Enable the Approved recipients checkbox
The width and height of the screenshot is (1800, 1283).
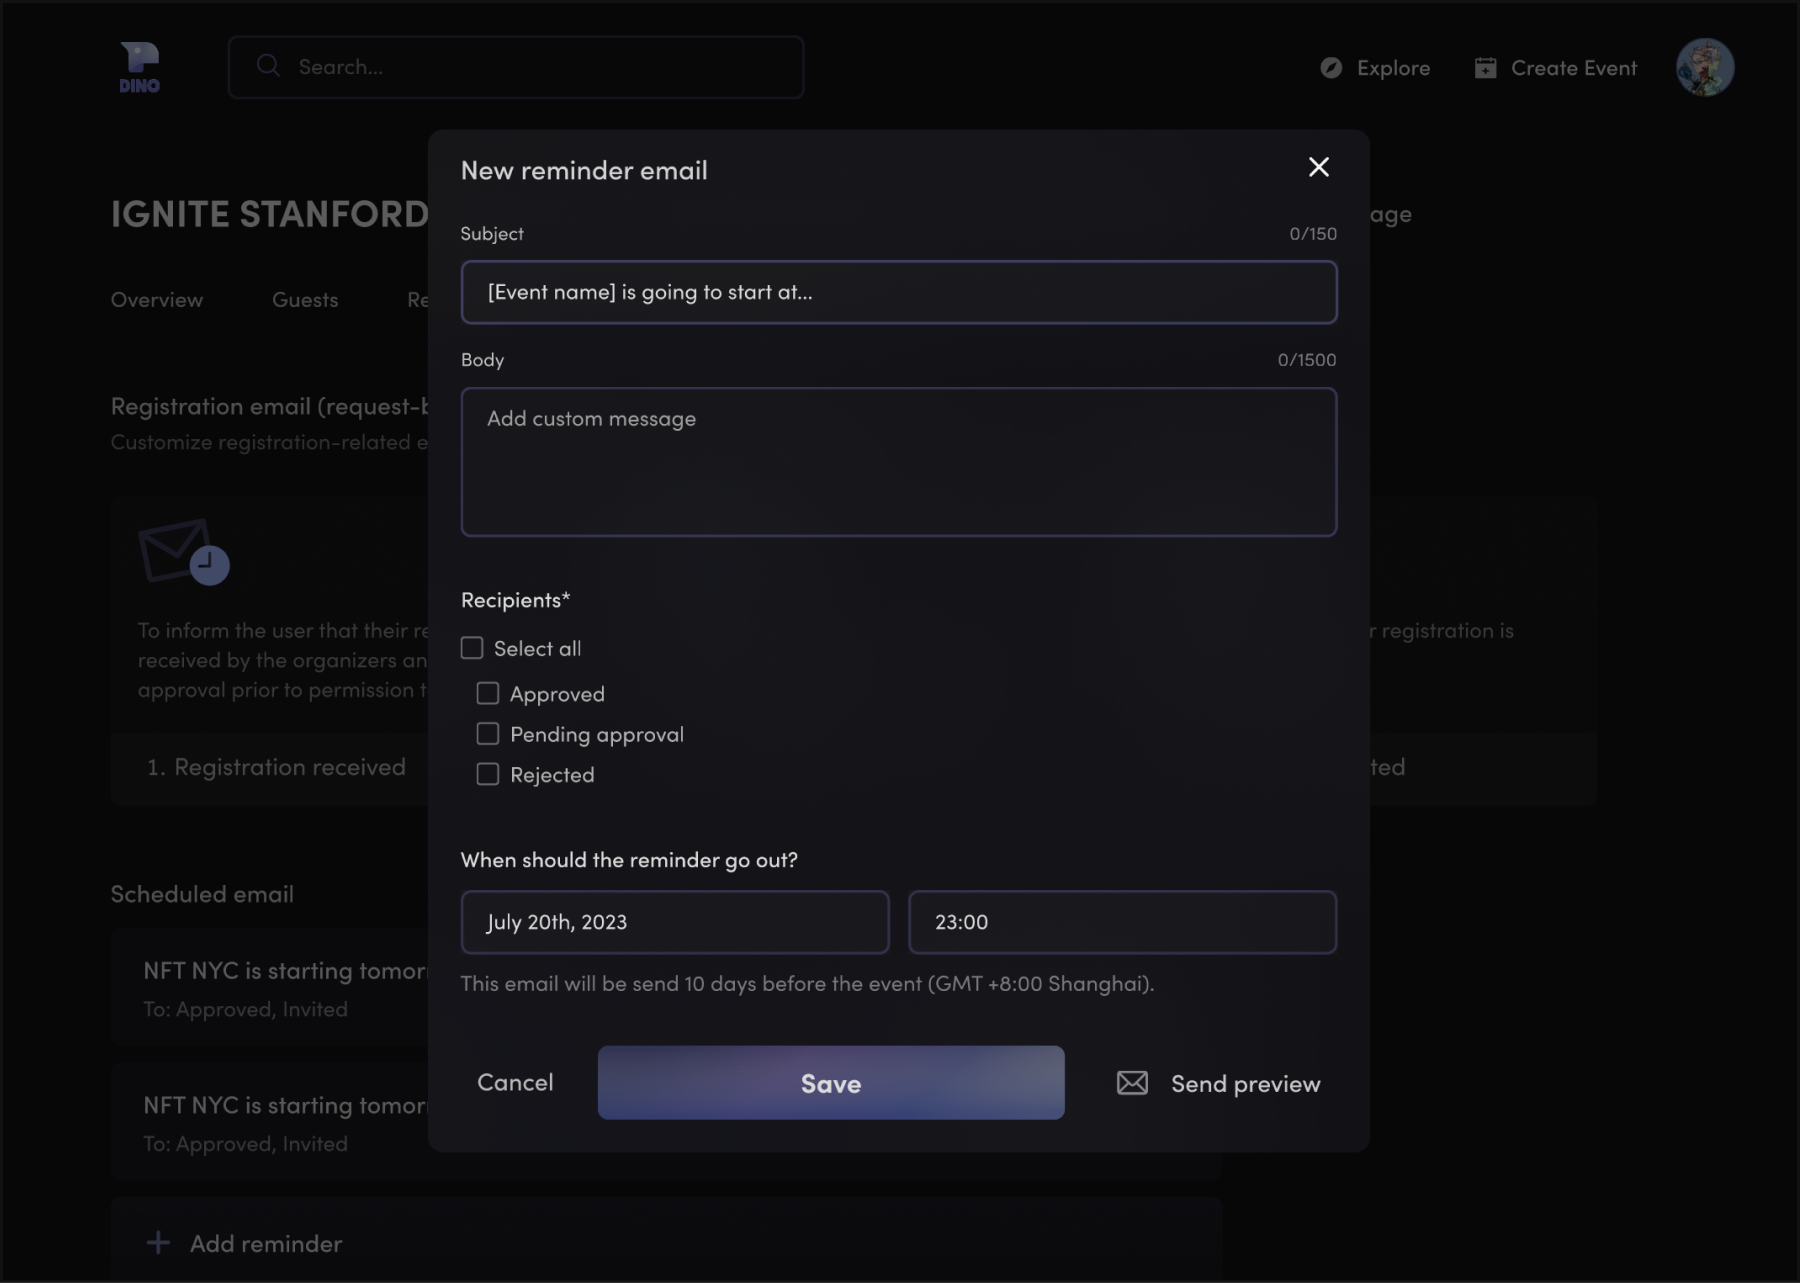[488, 693]
